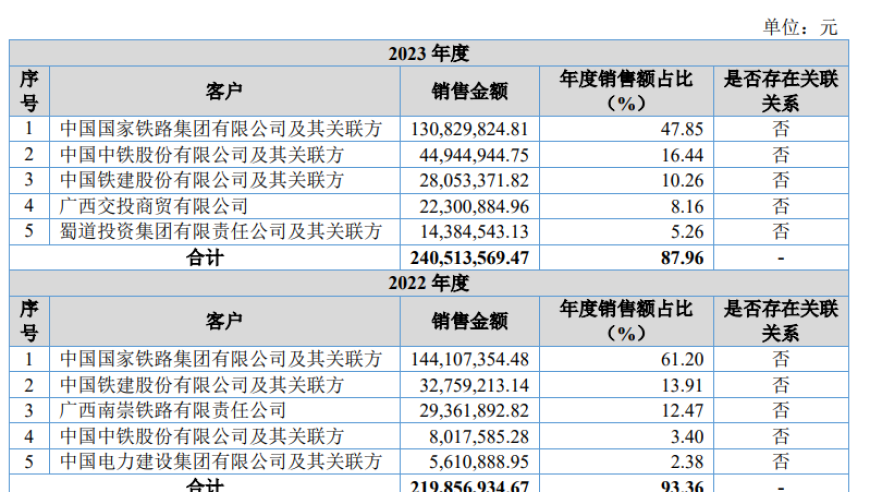
Task: Click sales amount 32,759,213.14
Action: (474, 385)
